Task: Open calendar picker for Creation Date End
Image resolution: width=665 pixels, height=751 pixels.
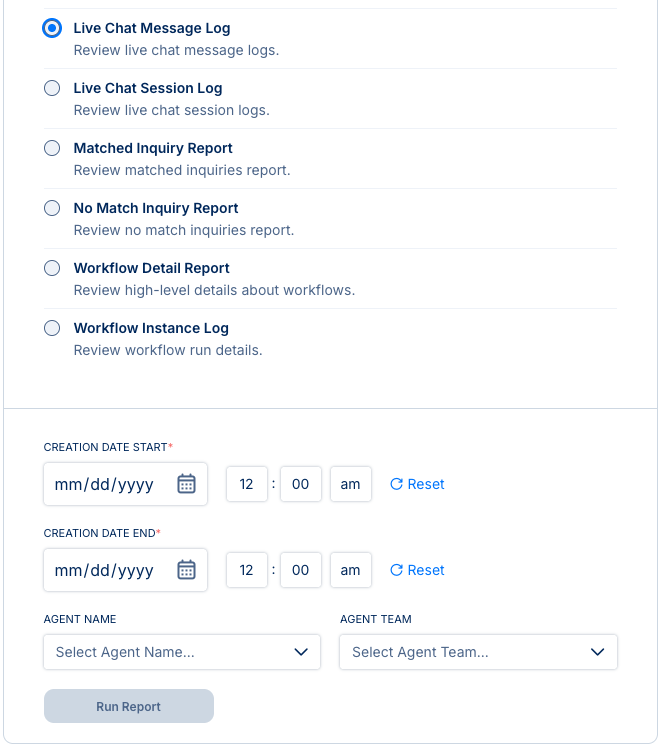Action: tap(186, 570)
